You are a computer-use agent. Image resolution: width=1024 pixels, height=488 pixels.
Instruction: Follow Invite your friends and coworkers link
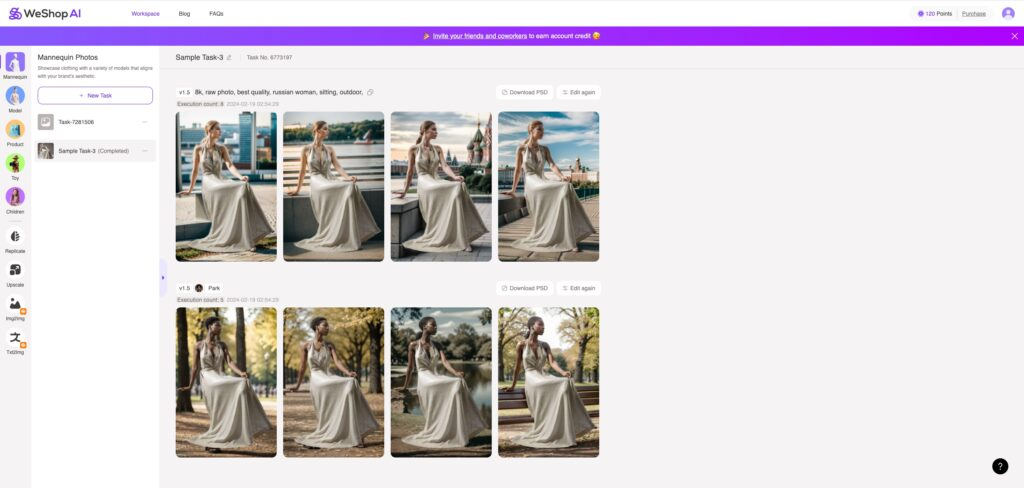[480, 36]
